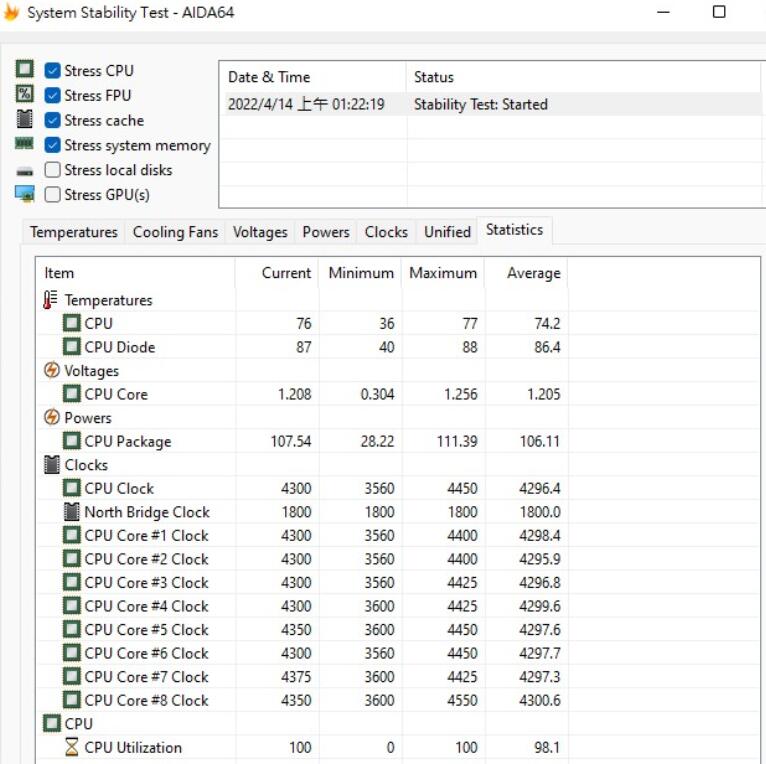Viewport: 766px width, 764px height.
Task: Open the Voltages tab
Action: coord(260,232)
